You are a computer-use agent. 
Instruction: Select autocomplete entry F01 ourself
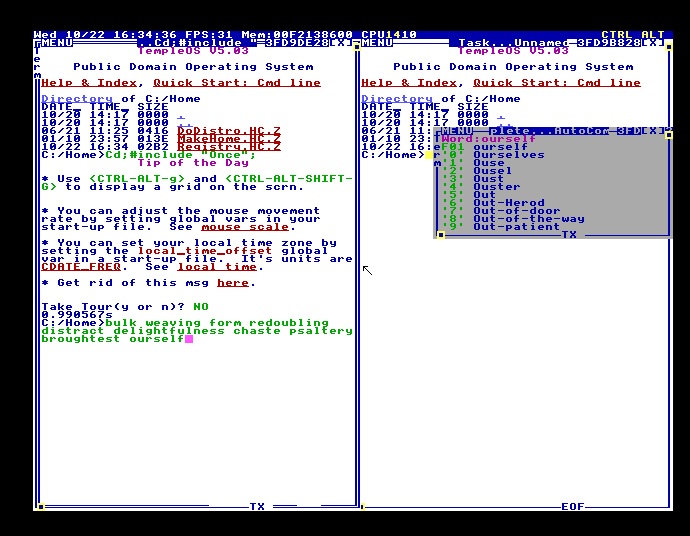click(484, 147)
